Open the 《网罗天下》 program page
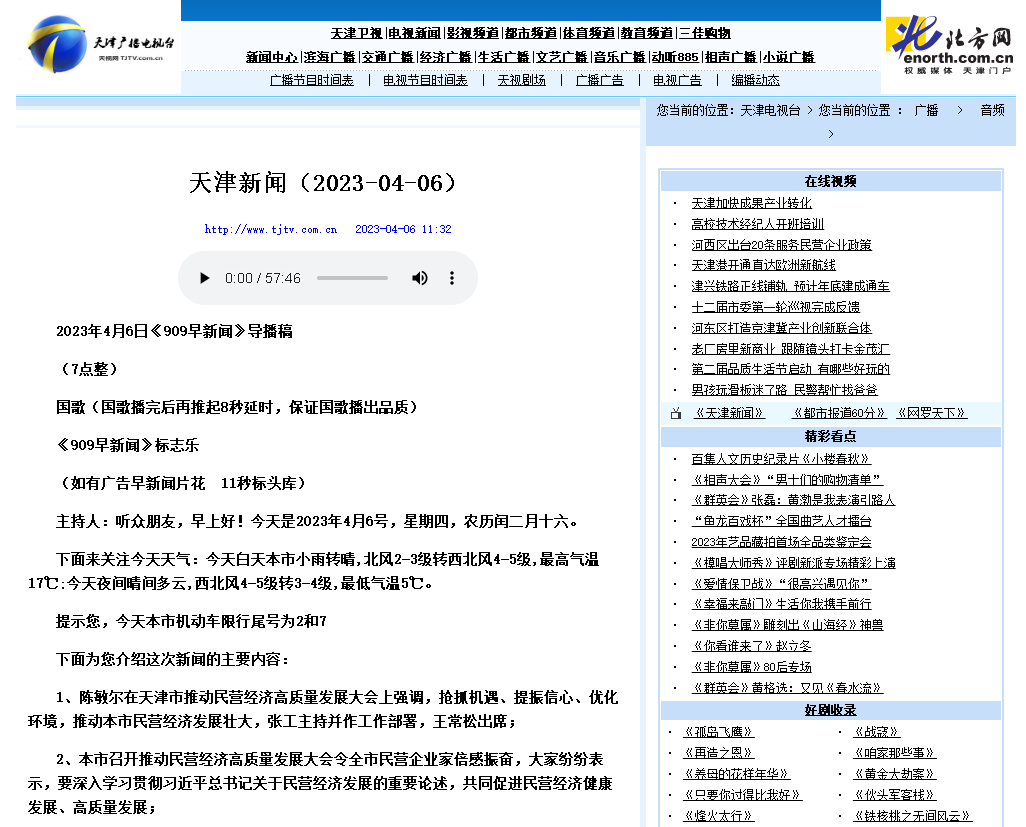 pyautogui.click(x=932, y=412)
